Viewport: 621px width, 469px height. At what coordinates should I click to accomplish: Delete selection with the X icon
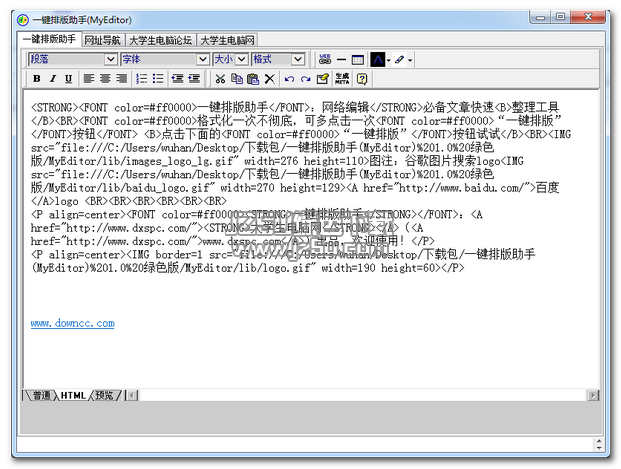click(x=270, y=79)
